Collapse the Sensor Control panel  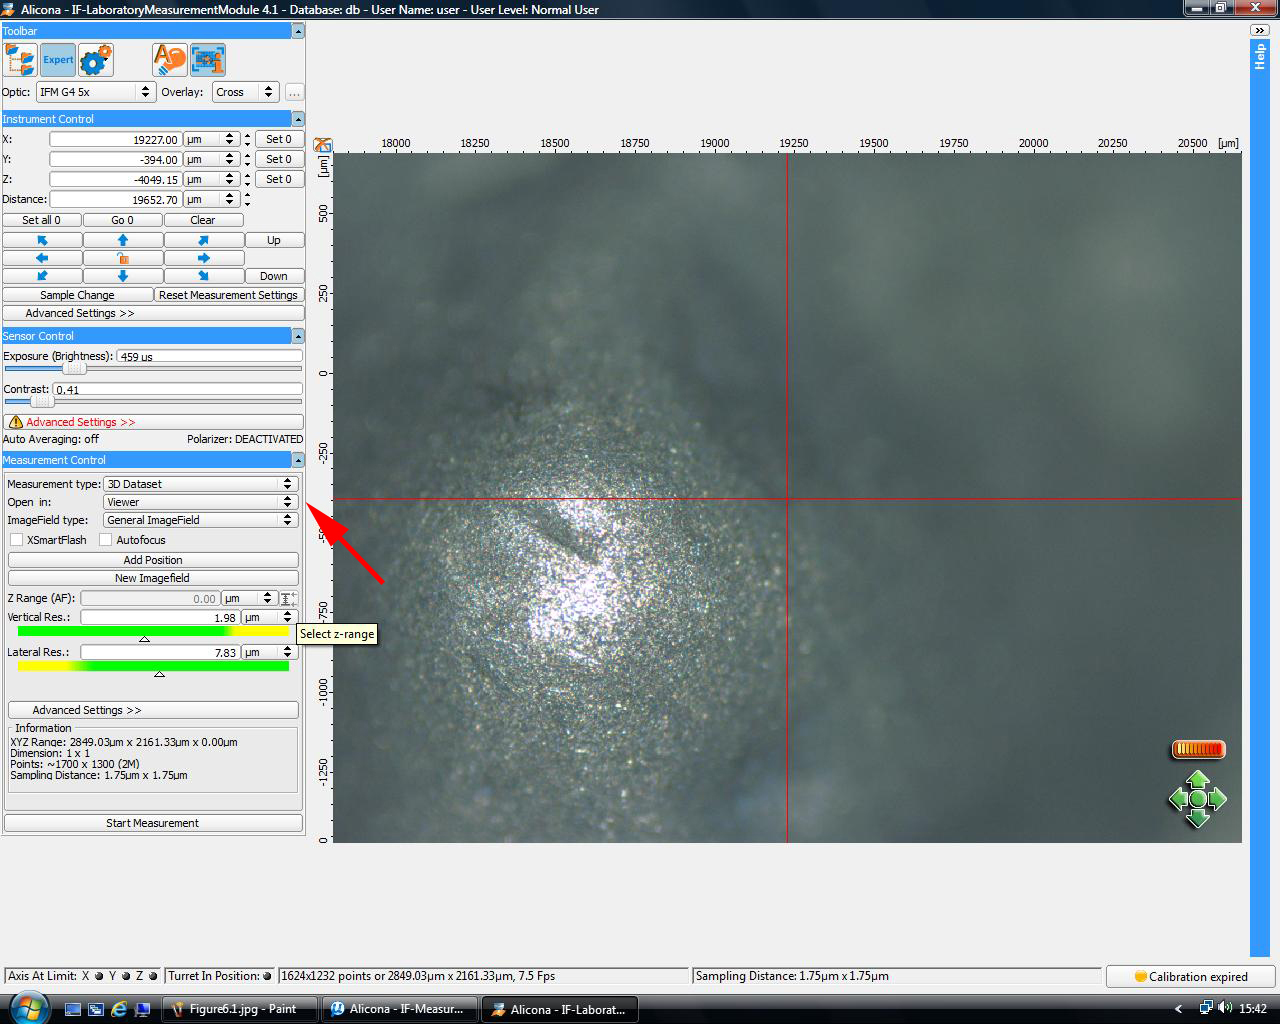[x=297, y=336]
